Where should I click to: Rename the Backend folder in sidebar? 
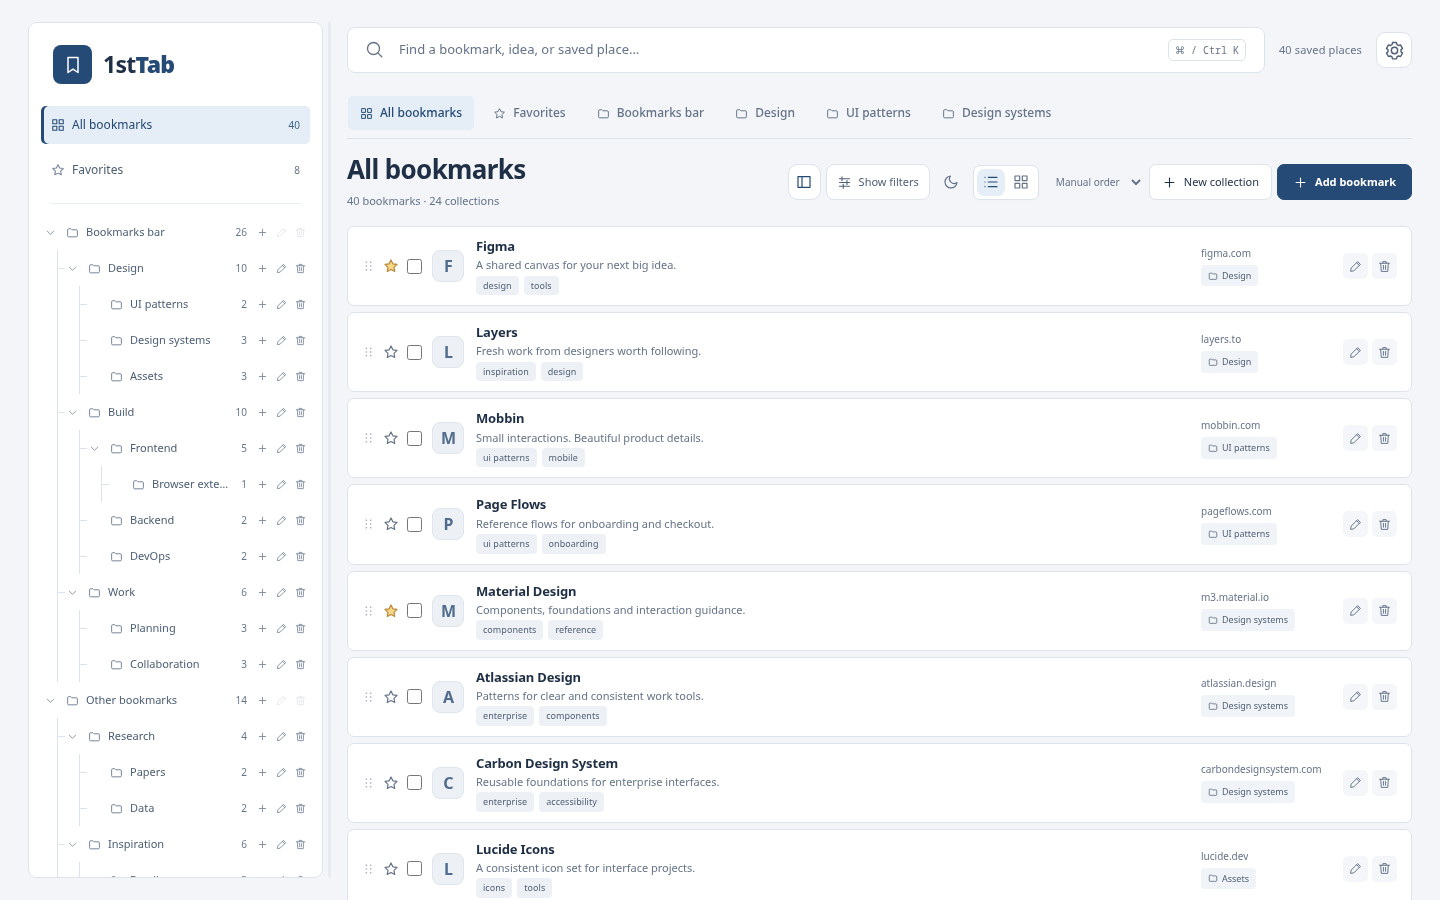pyautogui.click(x=281, y=521)
